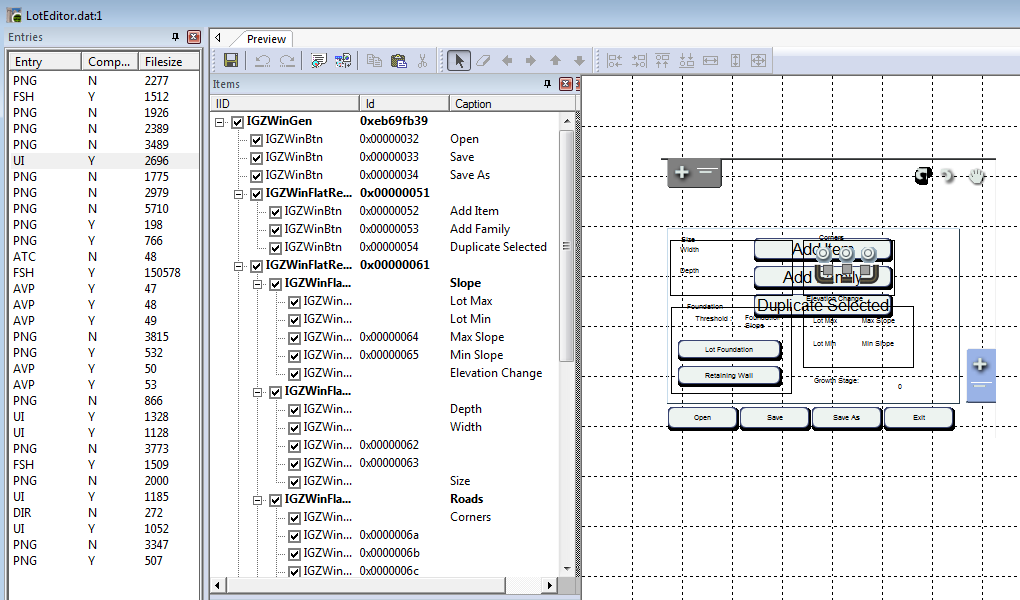This screenshot has height=600, width=1020.
Task: Select the ATC entry with filesize 48
Action: (104, 256)
